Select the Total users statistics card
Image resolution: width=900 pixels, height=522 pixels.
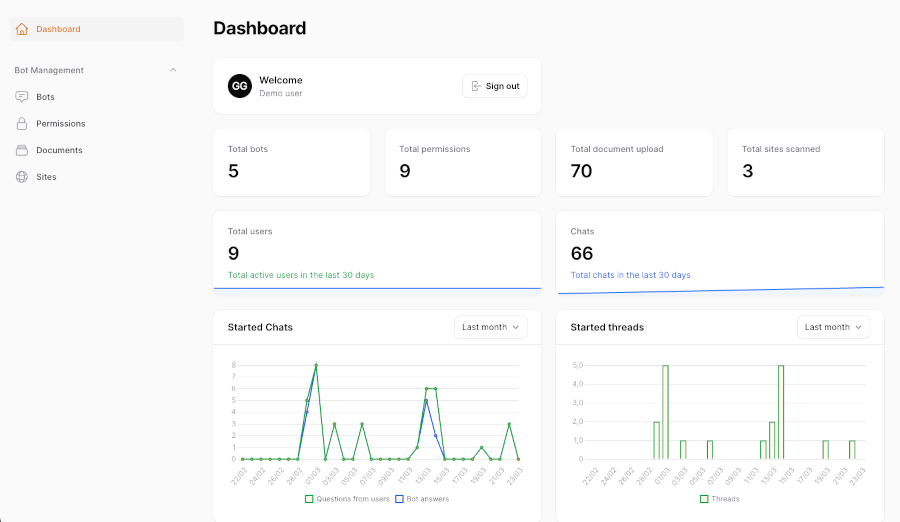pyautogui.click(x=377, y=250)
